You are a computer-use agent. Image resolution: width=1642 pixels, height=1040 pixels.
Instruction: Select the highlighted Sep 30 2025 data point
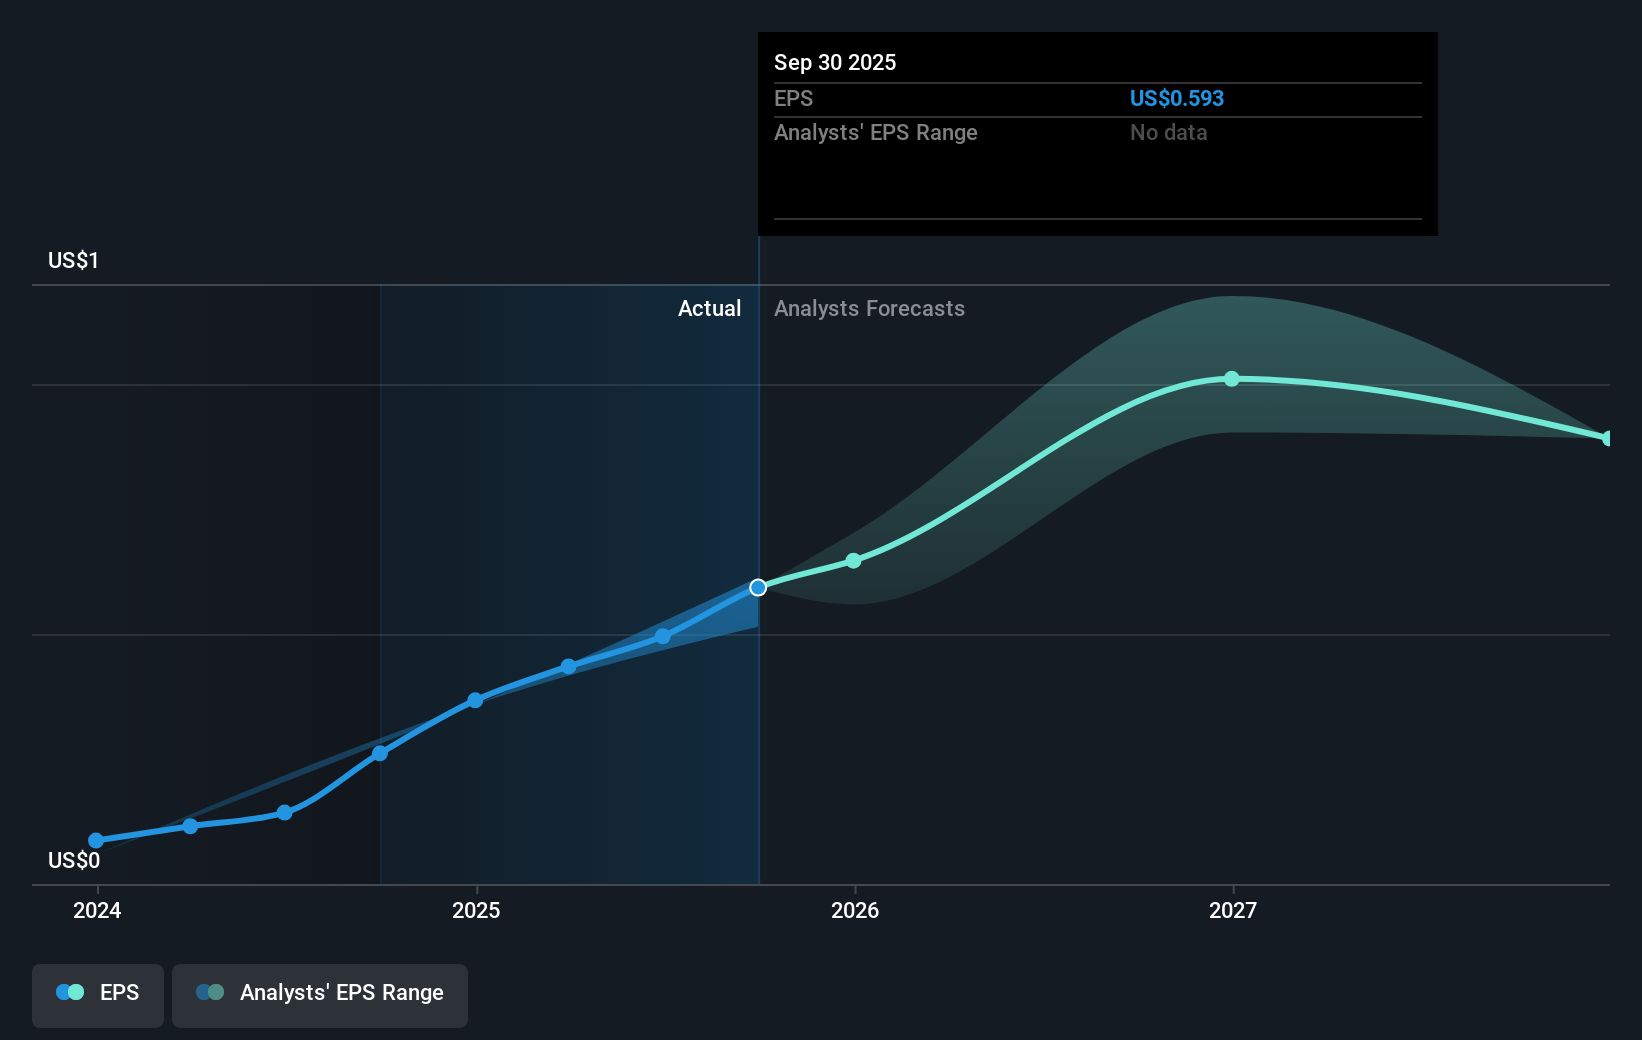[x=758, y=587]
